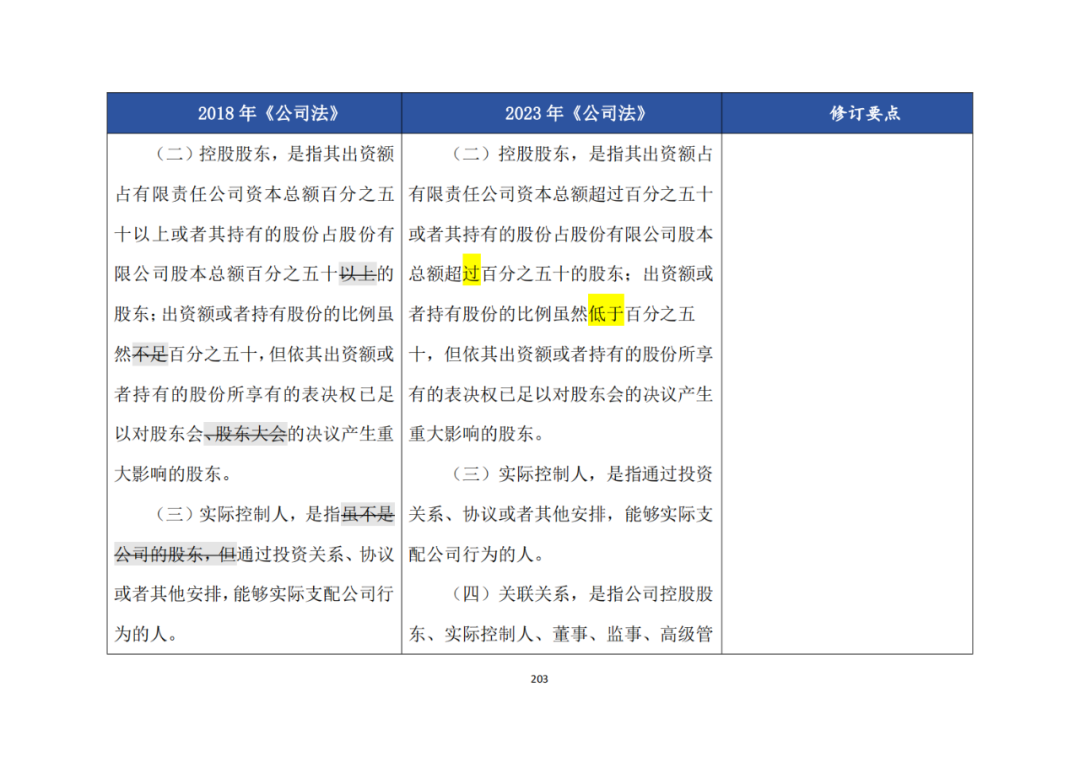This screenshot has height=763, width=1080.
Task: Click the text "限公司股本总额百分之五十" in the 2018 column
Action: pos(227,274)
